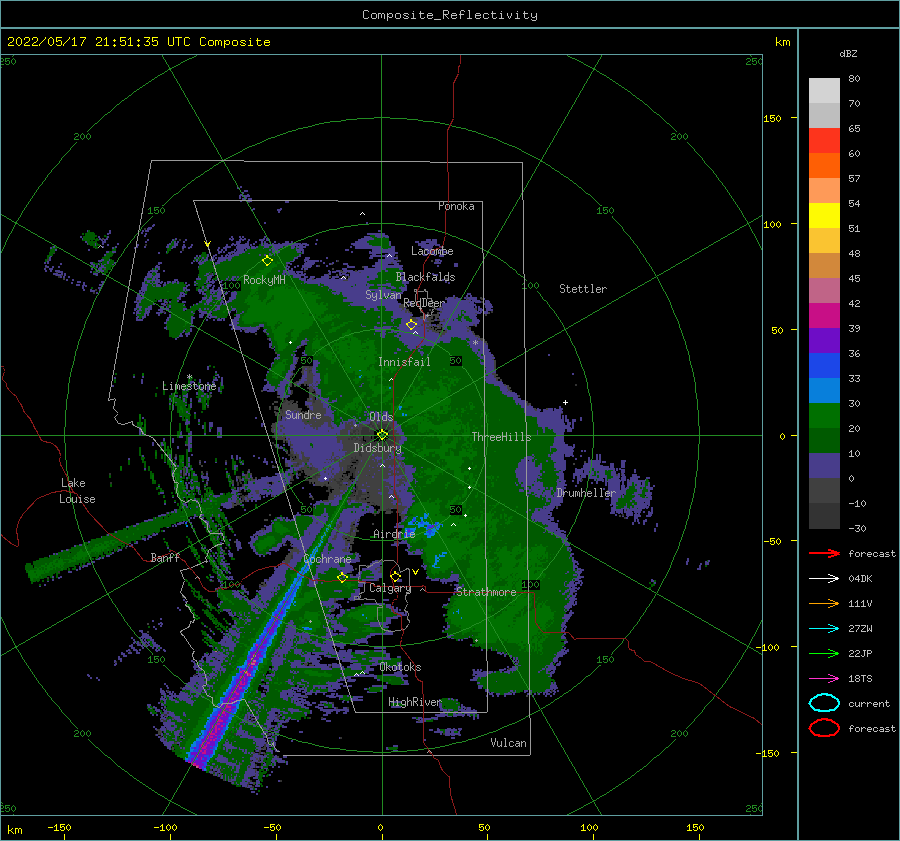
Task: Click the Sylvan label
Action: 383,295
